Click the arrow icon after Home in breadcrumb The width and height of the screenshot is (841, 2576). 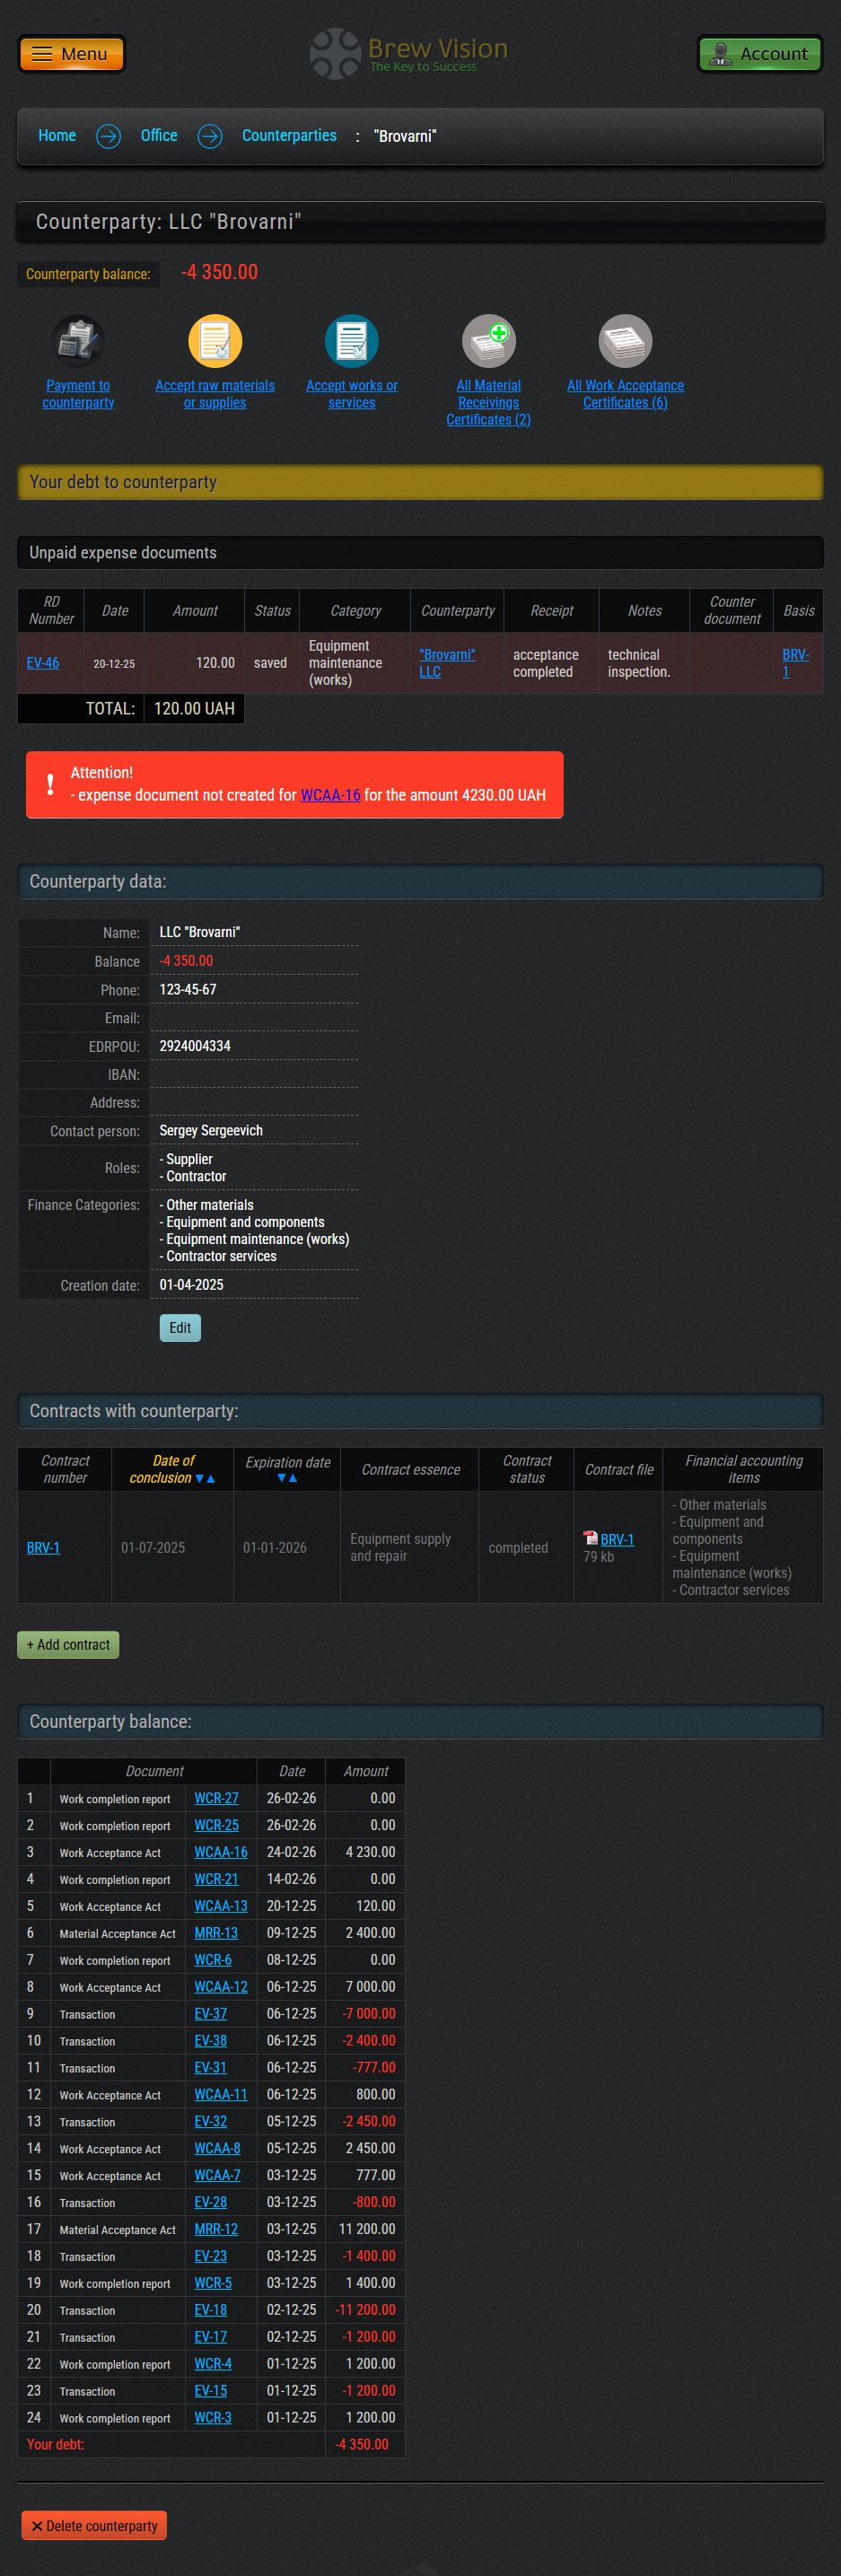tap(108, 136)
